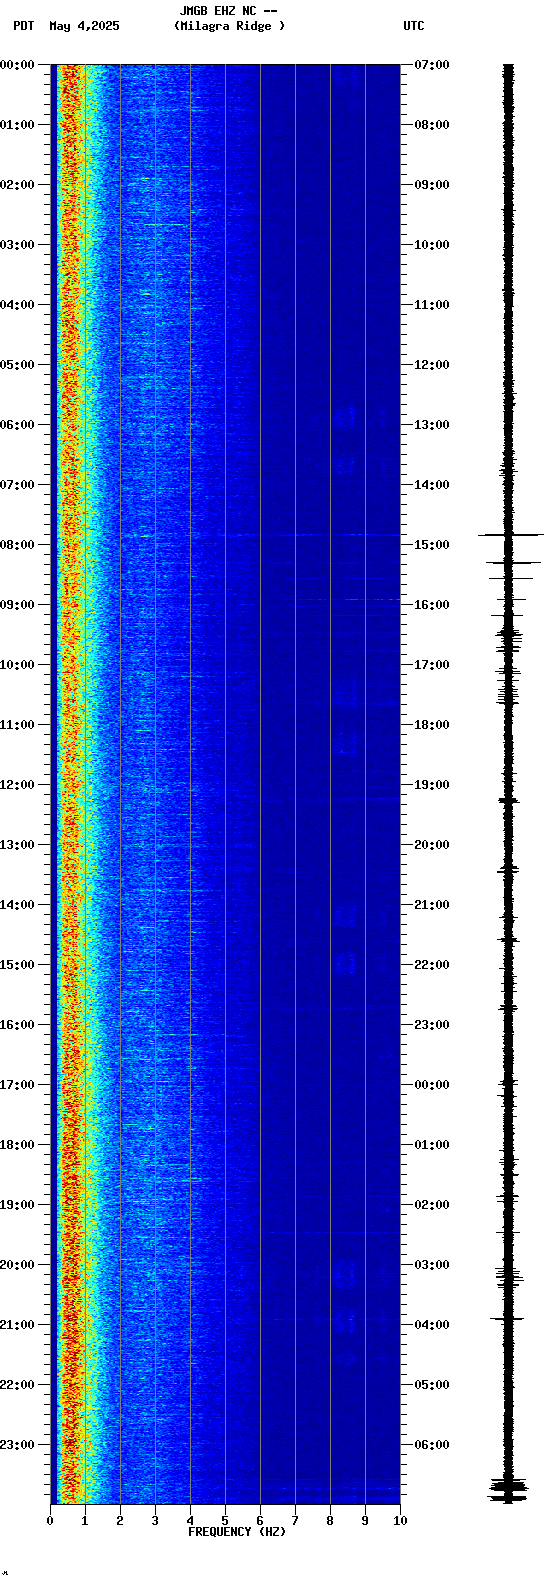This screenshot has height=1584, width=552.
Task: Click the PDT timezone label
Action: 23,26
